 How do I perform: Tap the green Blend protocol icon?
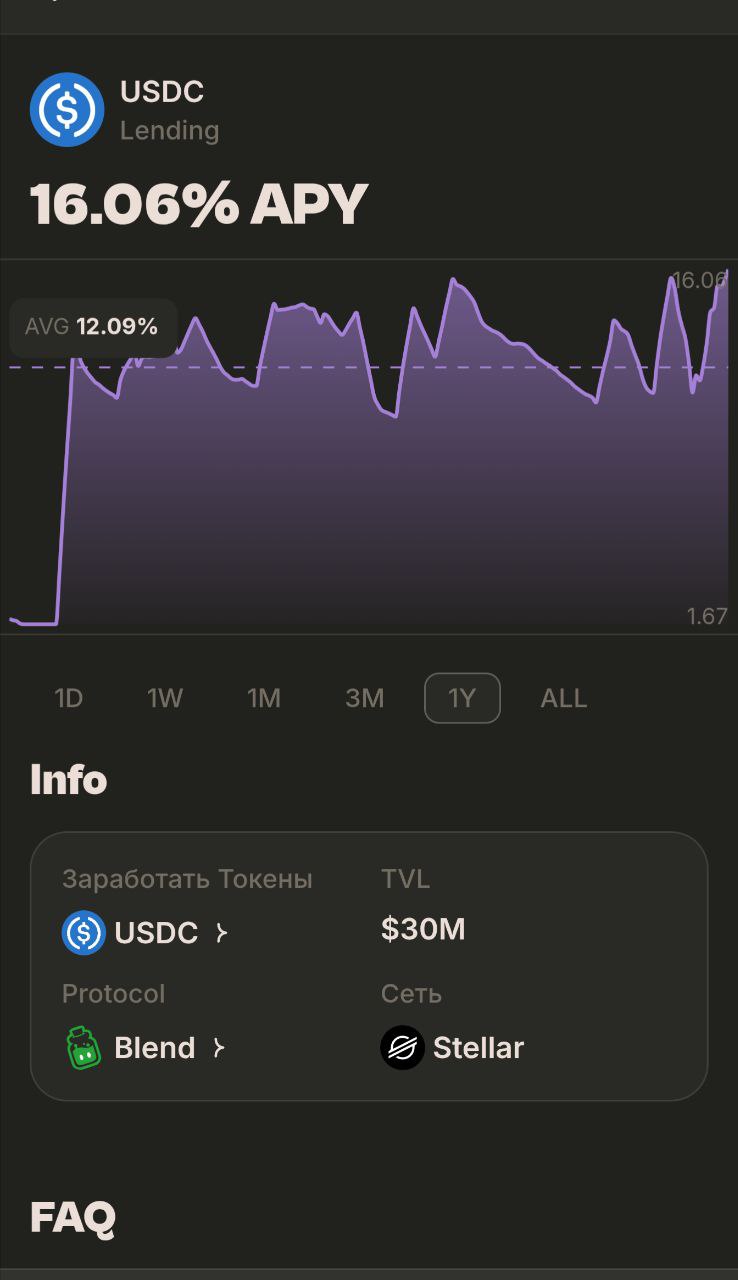84,1048
